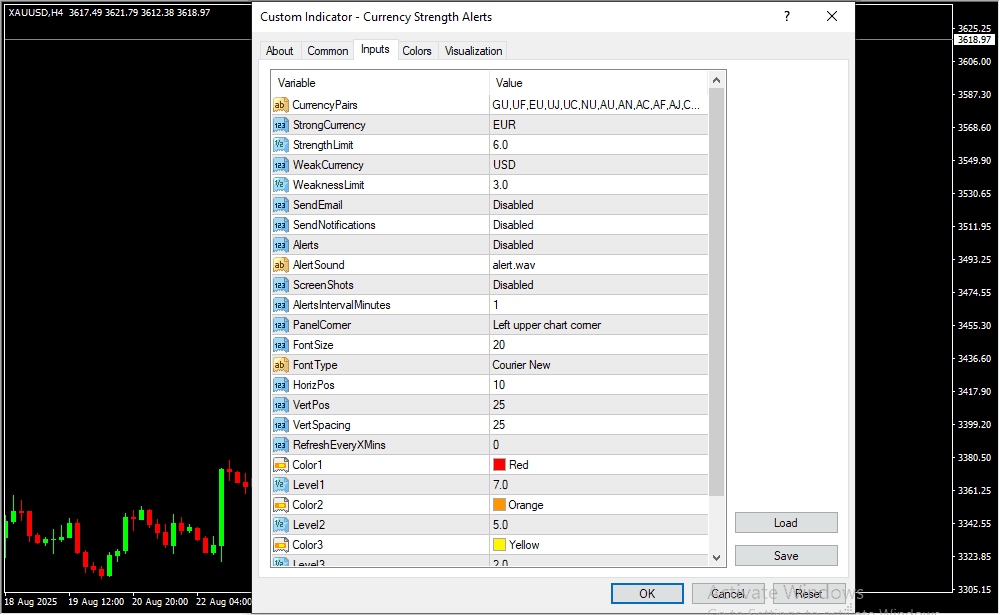The image size is (1000, 615).
Task: Open the StrongCurrency EUR value dropdown
Action: coord(504,125)
